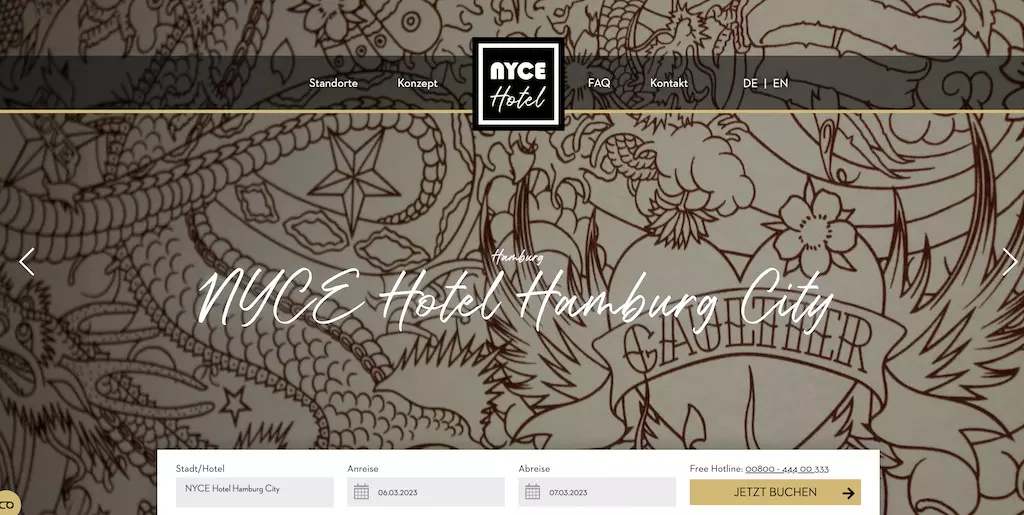The image size is (1024, 515).
Task: Open the Standorte menu
Action: (x=333, y=83)
